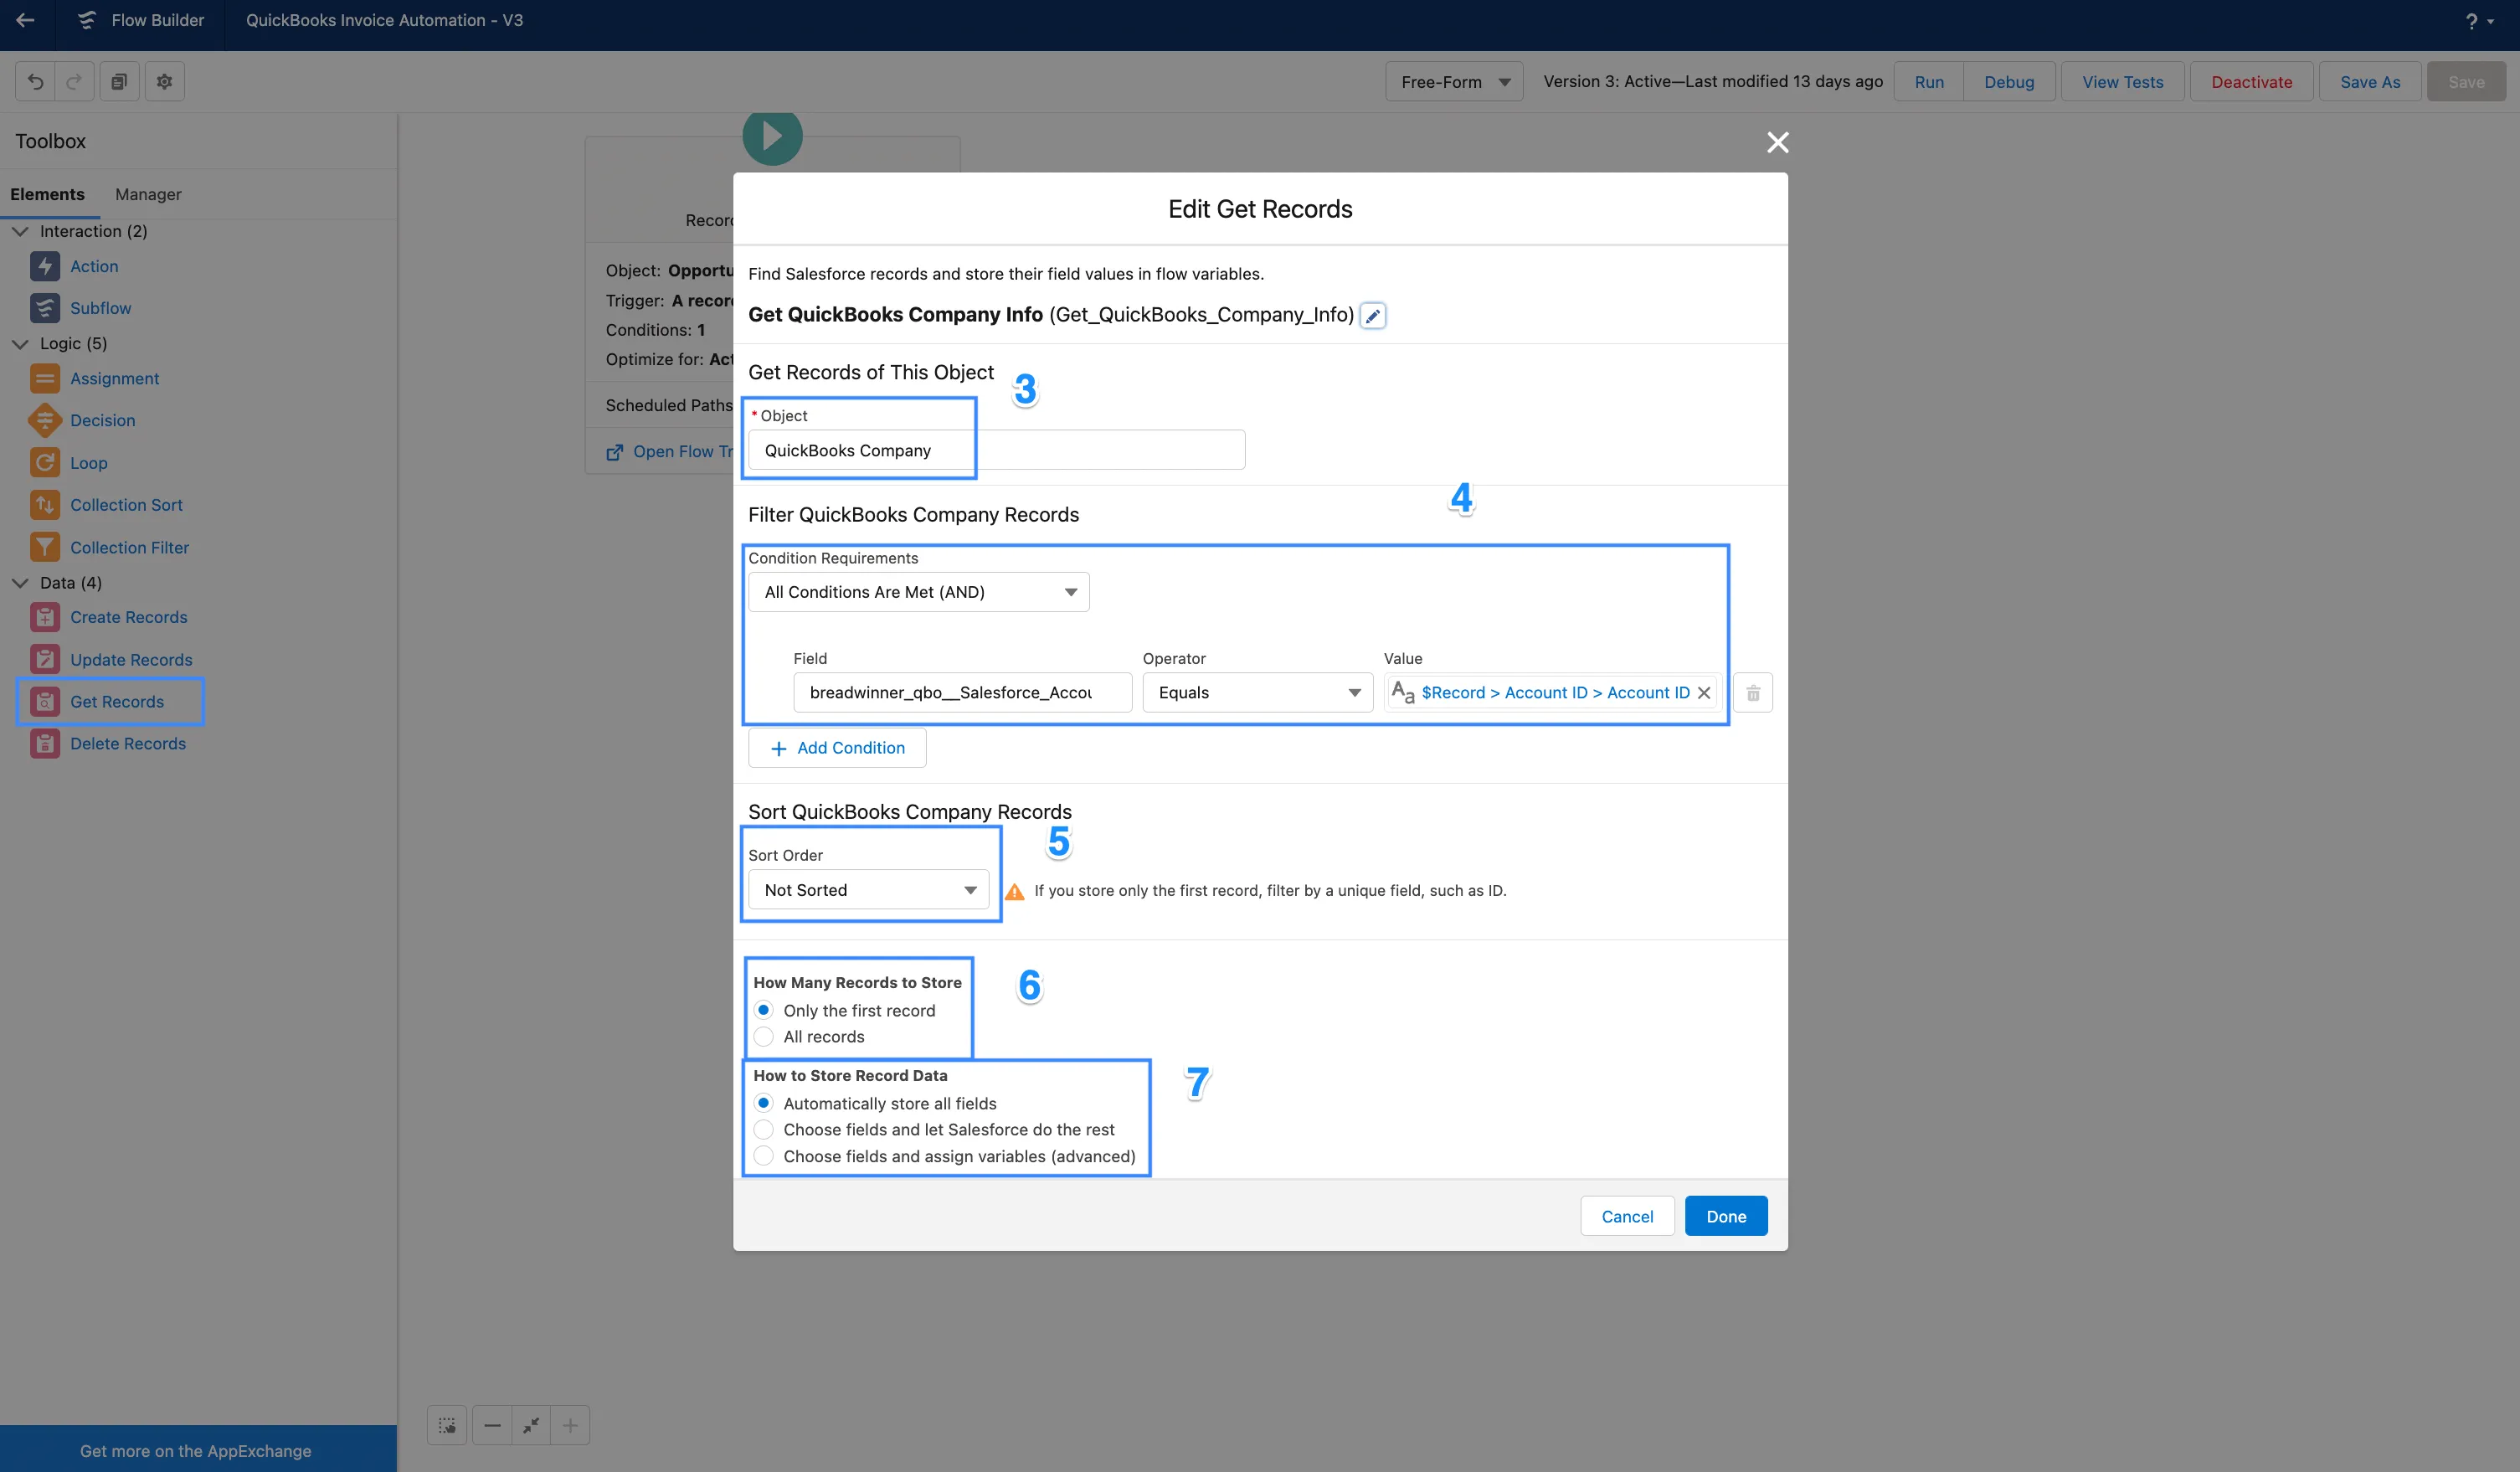Collapse the Interaction (2) section
Screen dimensions: 2520x1472
point(20,231)
